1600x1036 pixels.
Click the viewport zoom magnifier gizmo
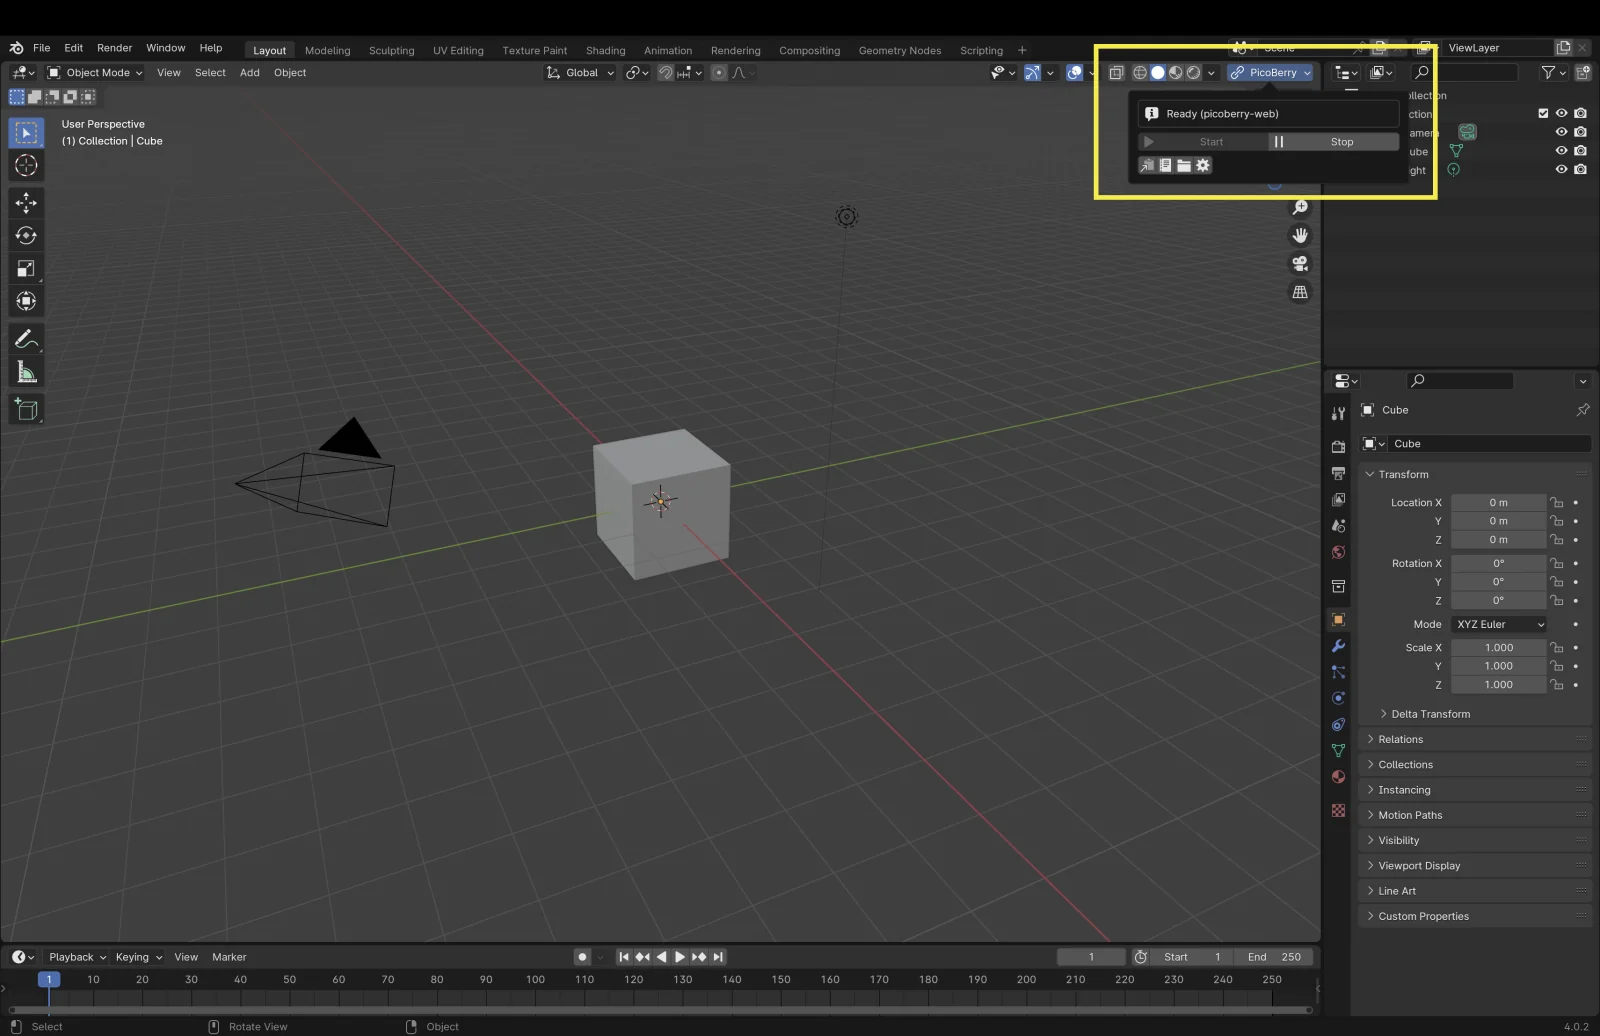coord(1300,207)
